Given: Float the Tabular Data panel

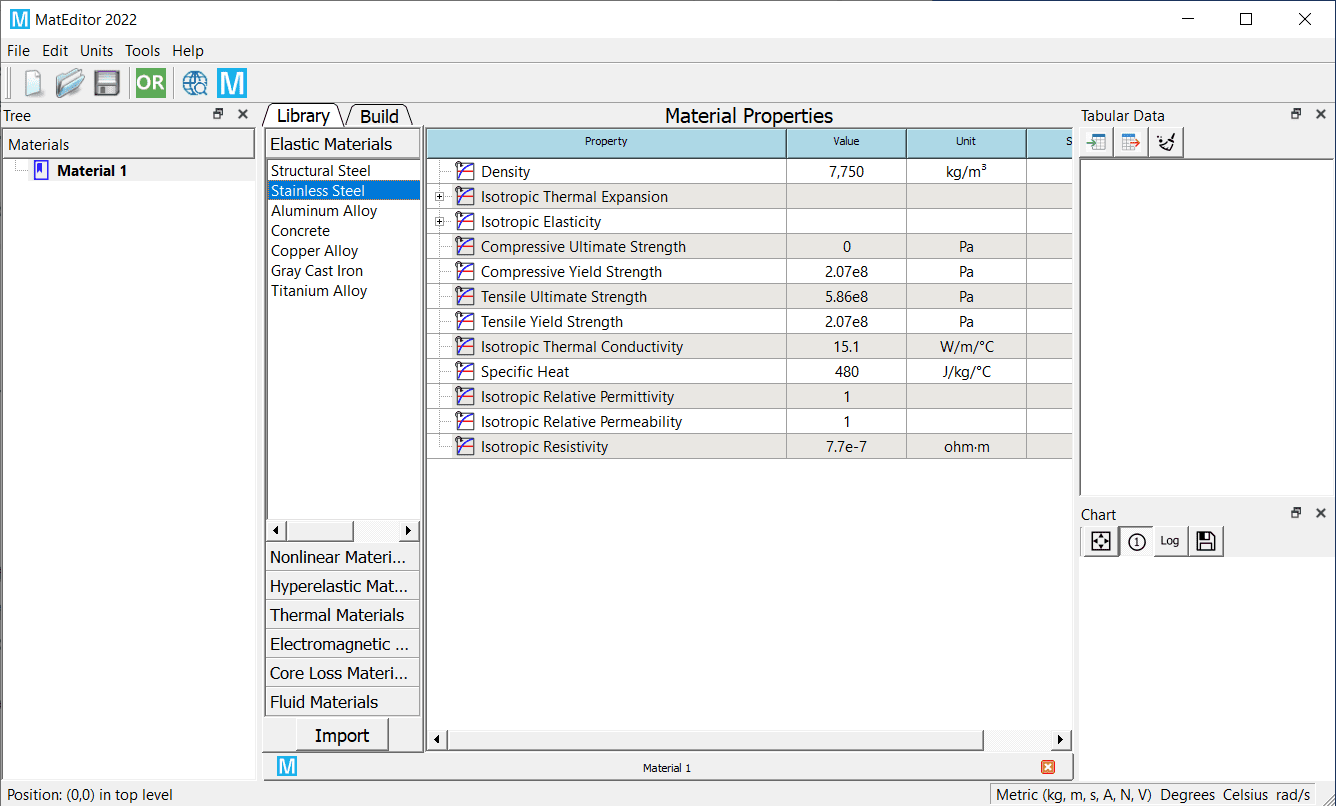Looking at the screenshot, I should pos(1296,115).
